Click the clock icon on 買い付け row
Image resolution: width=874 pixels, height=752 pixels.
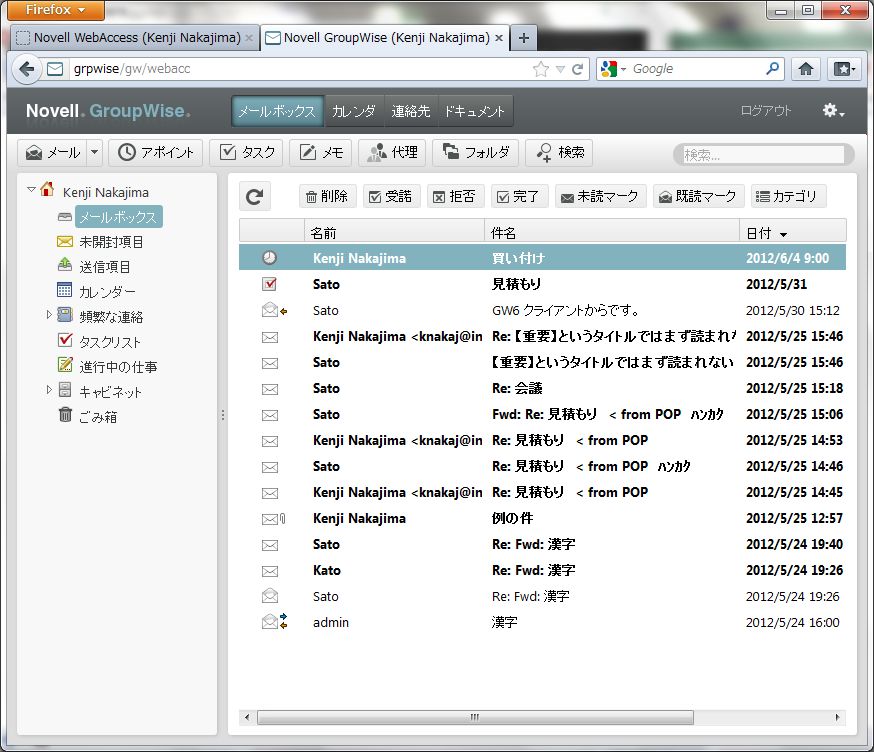[270, 258]
